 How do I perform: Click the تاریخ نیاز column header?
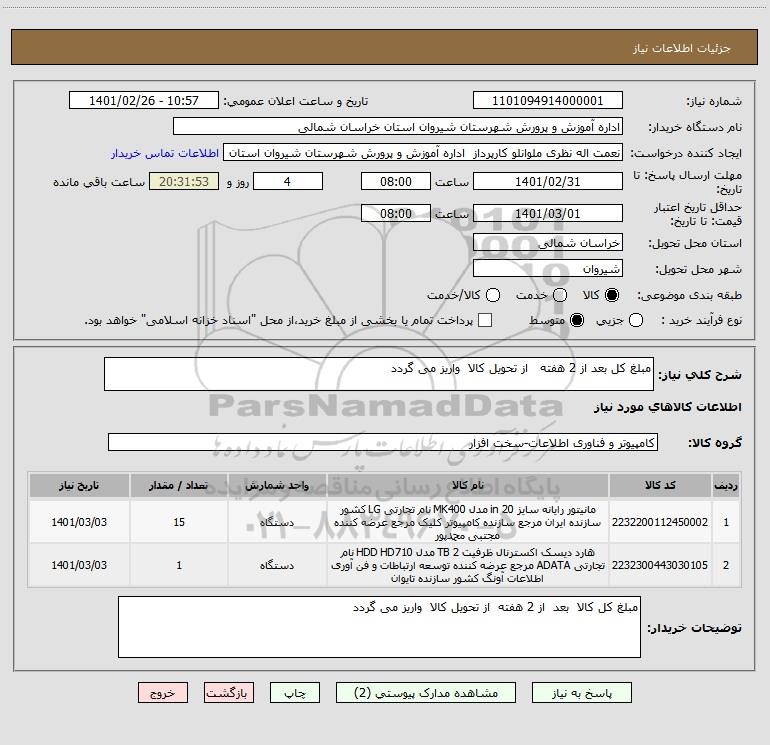click(79, 486)
